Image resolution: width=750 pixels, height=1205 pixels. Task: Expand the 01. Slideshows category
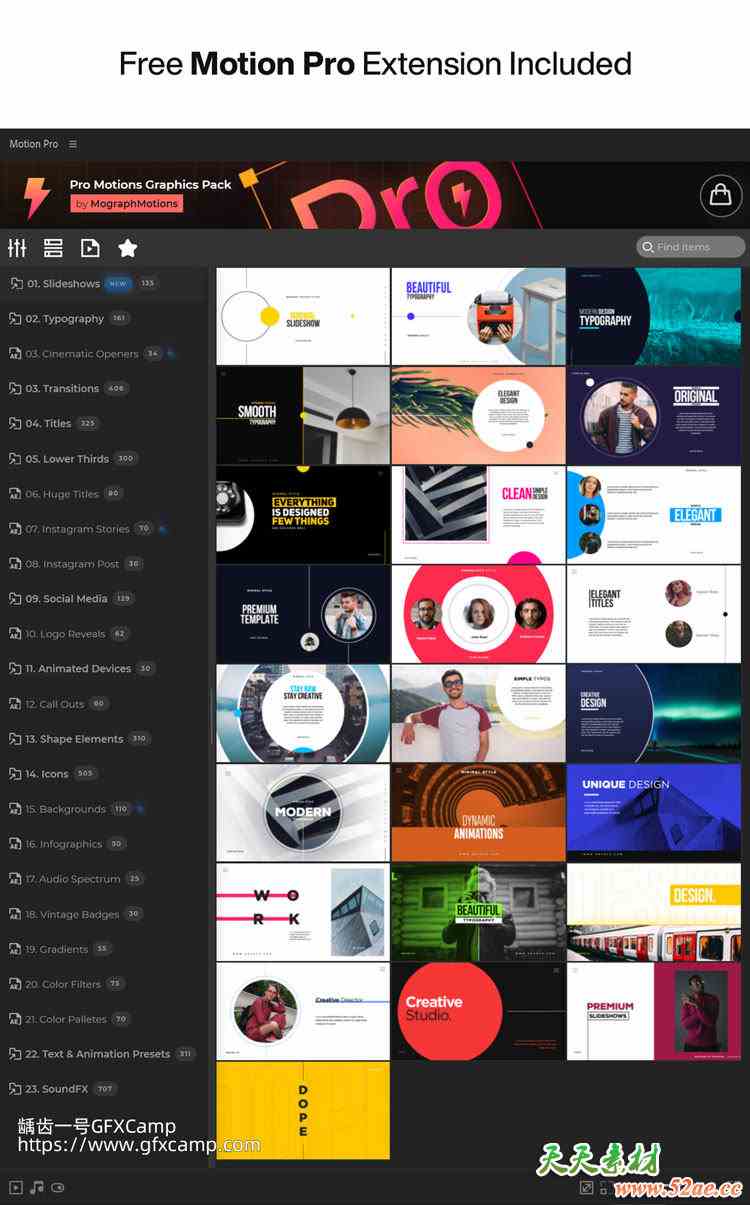tap(82, 284)
